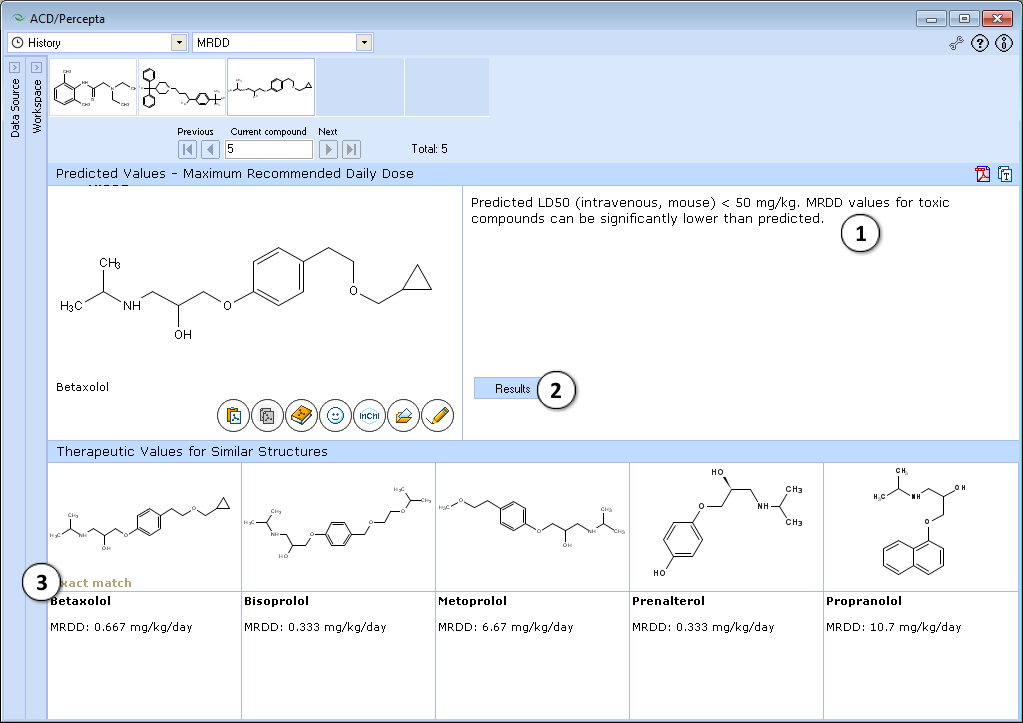
Task: Expand the Workspace side panel
Action: [x=37, y=67]
